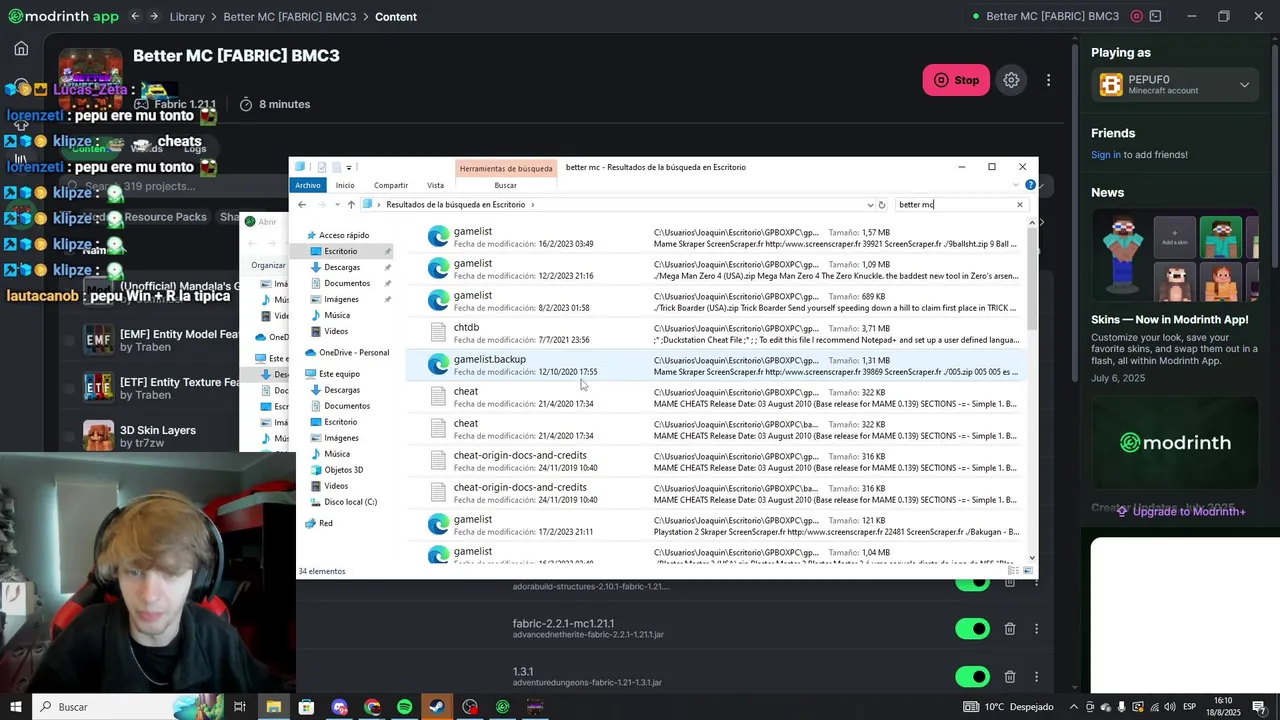Disable the adorabuild-structures mod toggle

pos(972,584)
